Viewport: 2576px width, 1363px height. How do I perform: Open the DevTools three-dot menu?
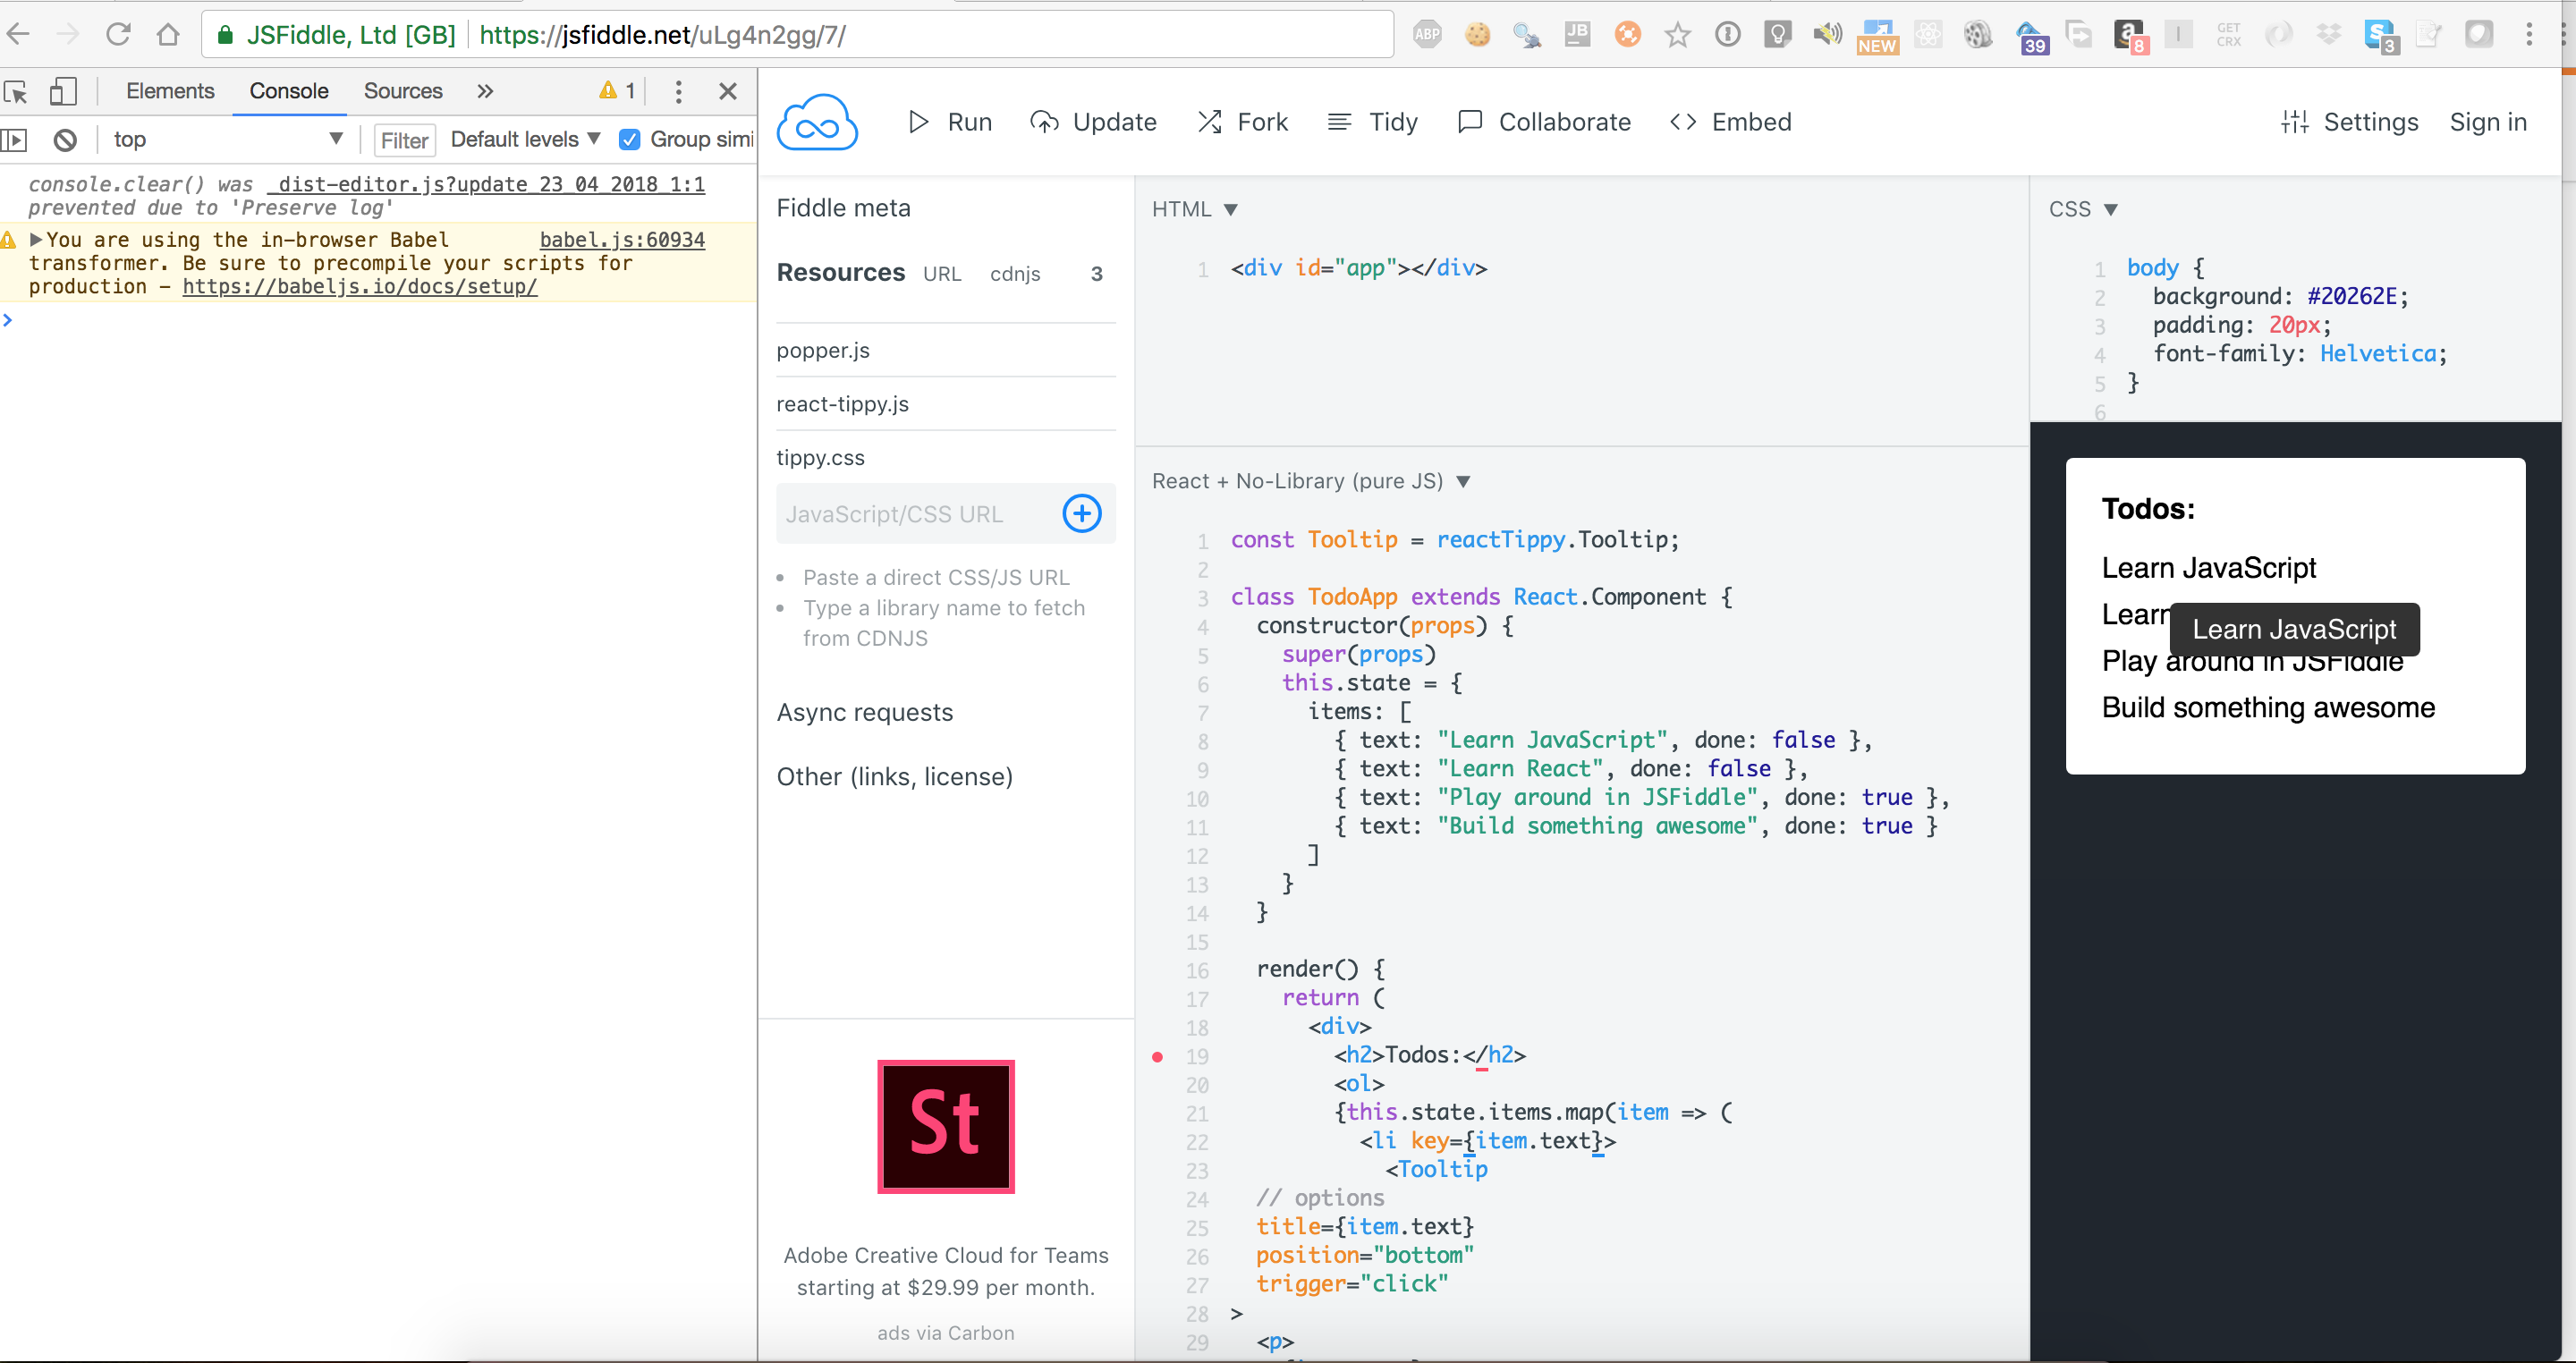pos(678,92)
